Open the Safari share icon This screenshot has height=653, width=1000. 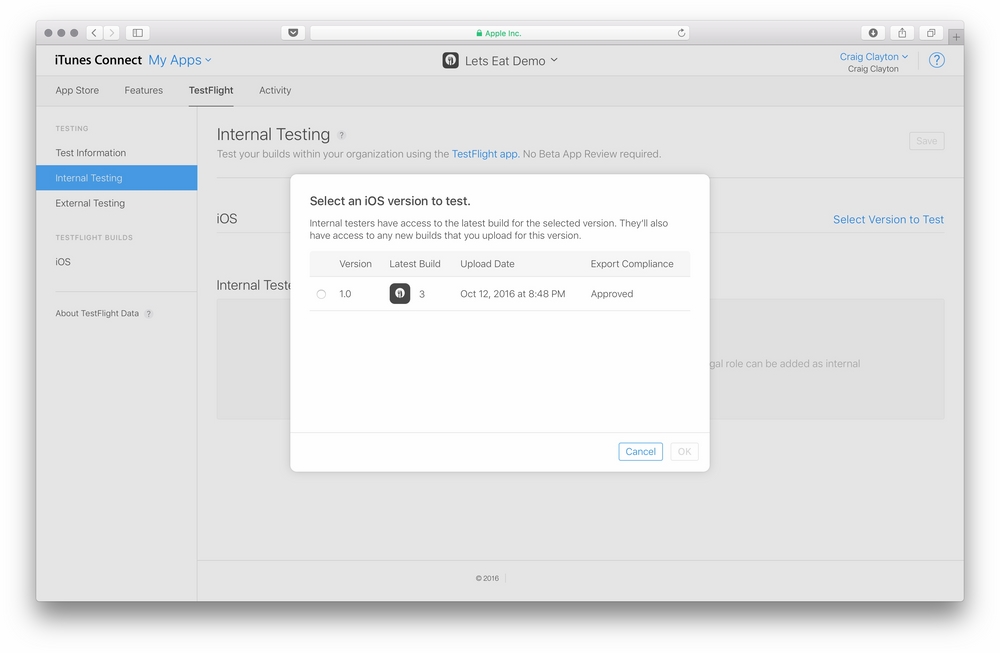pyautogui.click(x=902, y=33)
